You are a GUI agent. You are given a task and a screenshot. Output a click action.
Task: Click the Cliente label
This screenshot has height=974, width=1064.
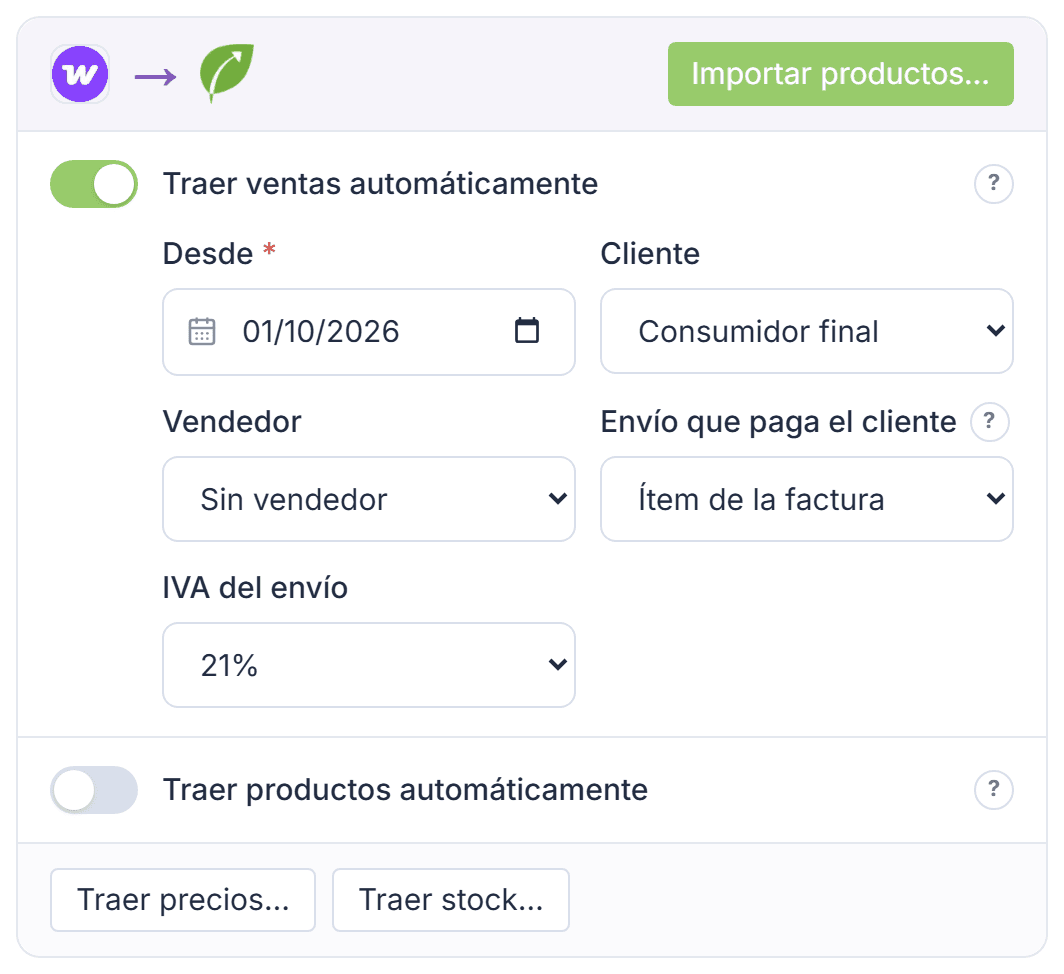(650, 254)
